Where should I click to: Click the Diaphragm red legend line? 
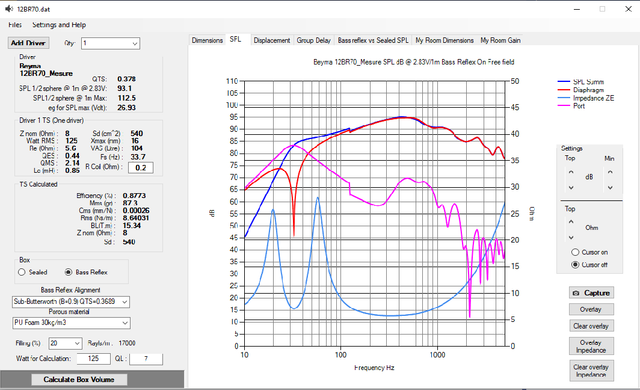click(x=563, y=90)
